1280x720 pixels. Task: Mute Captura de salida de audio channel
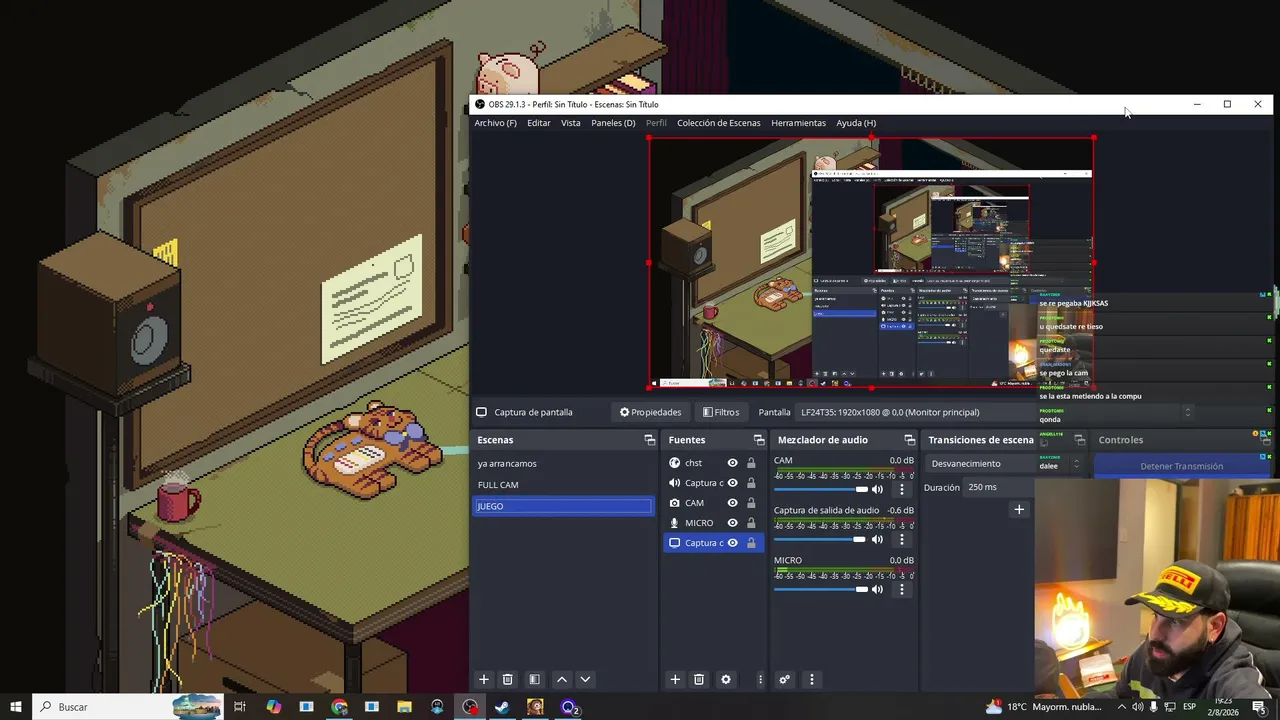[x=878, y=539]
